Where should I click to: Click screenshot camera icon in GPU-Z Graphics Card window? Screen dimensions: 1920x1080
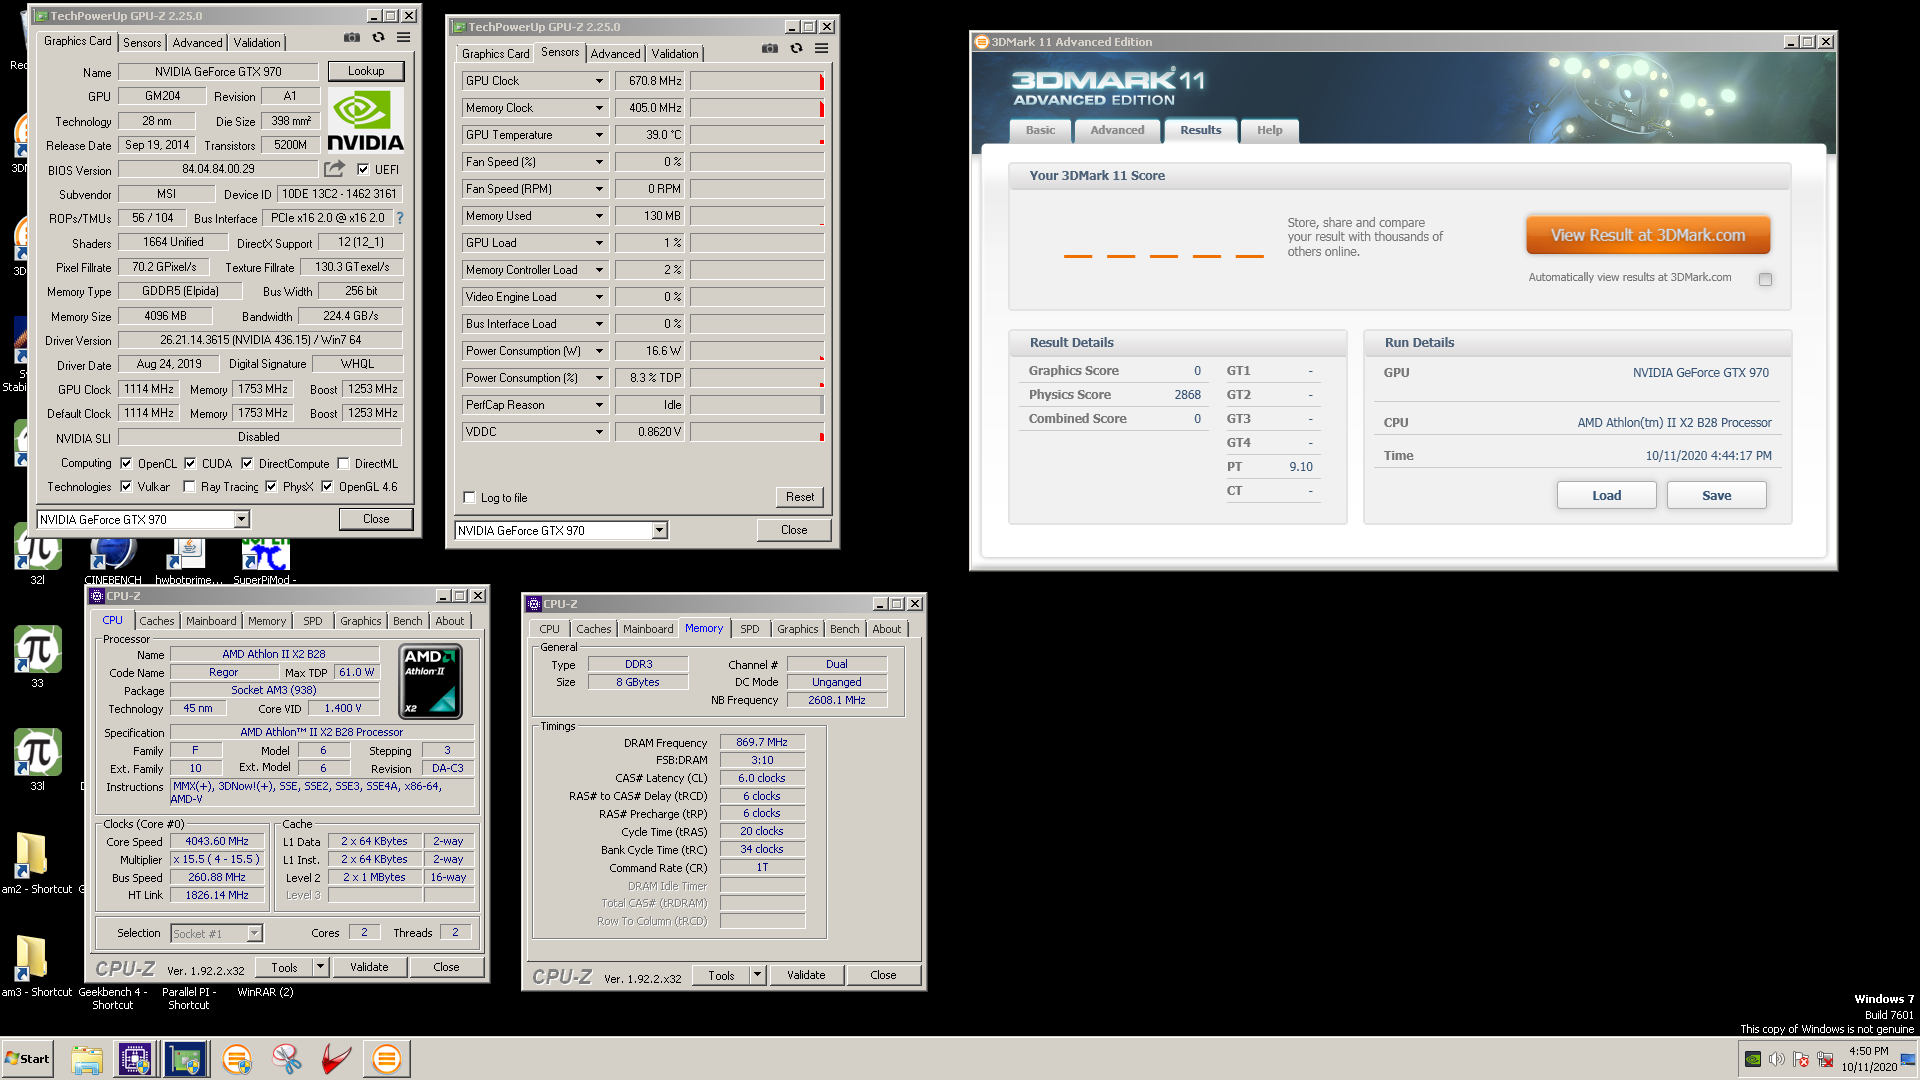(352, 37)
